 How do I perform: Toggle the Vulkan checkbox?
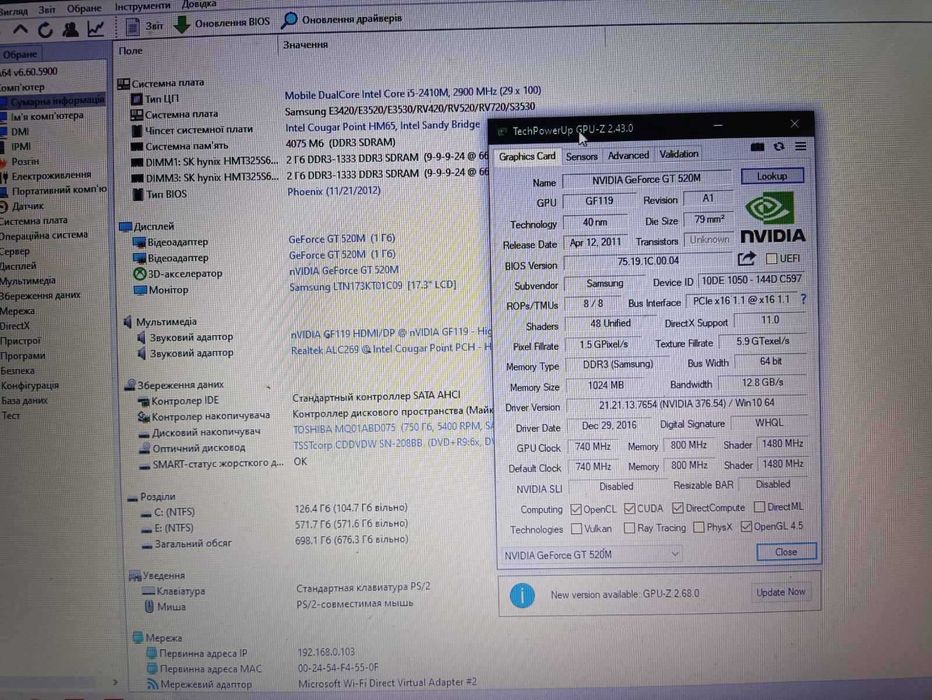[576, 528]
